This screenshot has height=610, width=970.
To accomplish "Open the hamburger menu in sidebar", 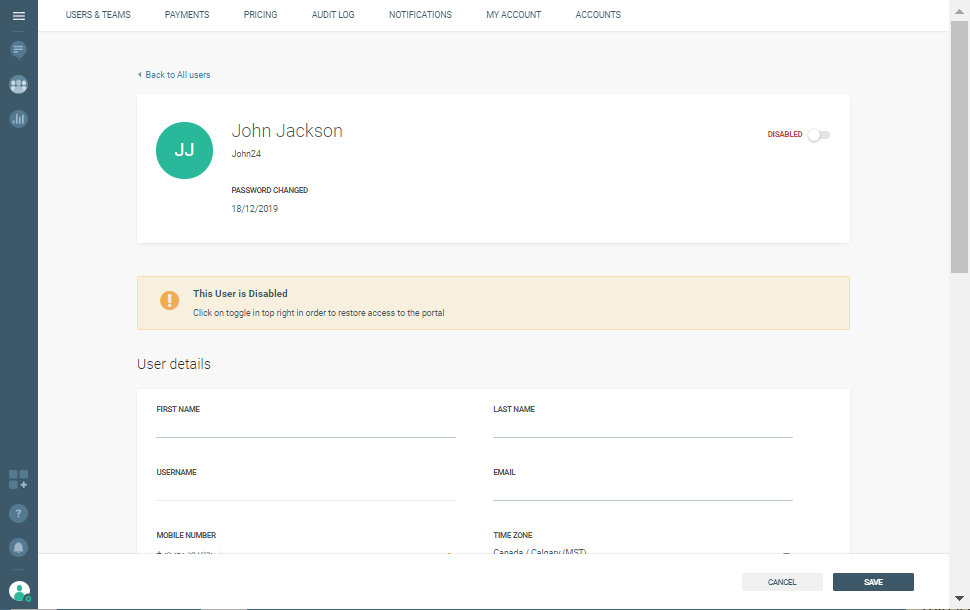I will click(18, 16).
